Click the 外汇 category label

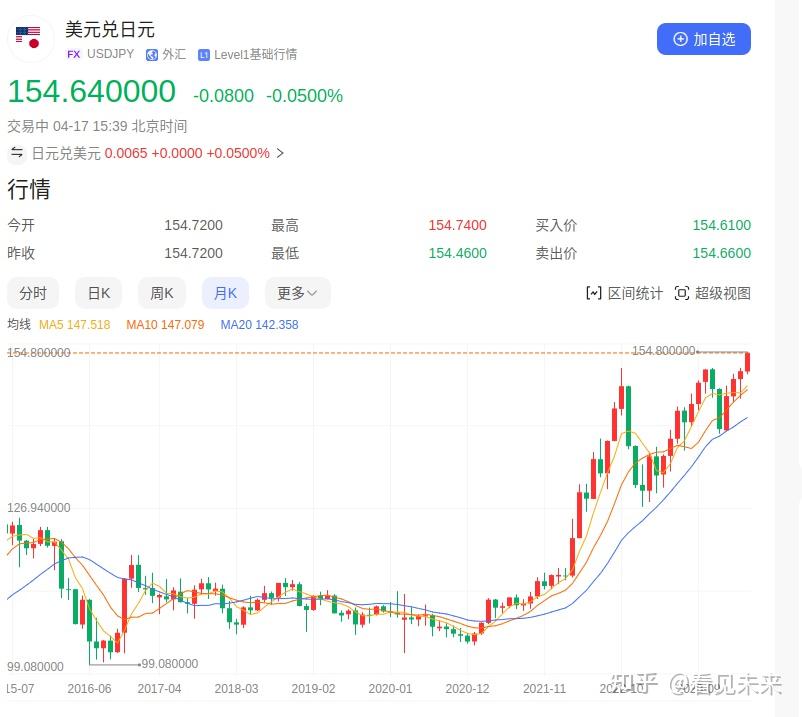point(174,54)
